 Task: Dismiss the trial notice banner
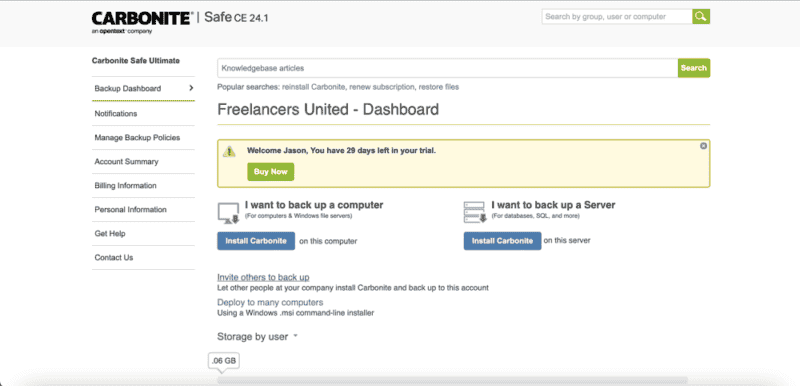(704, 146)
